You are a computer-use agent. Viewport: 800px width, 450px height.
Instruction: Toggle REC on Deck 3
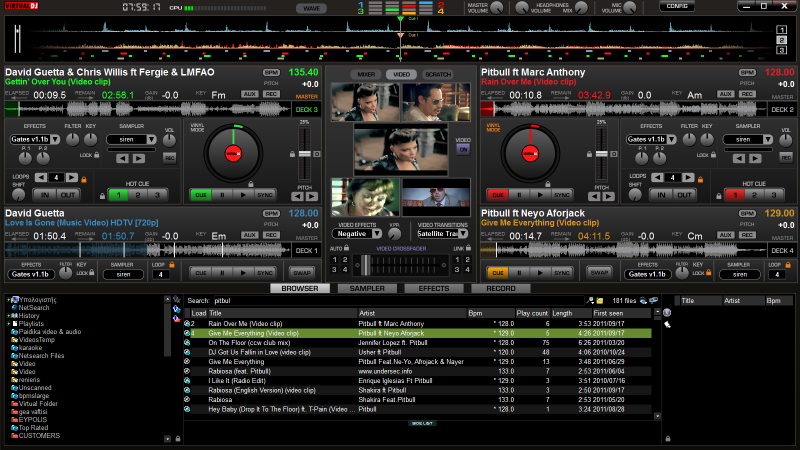coord(271,94)
